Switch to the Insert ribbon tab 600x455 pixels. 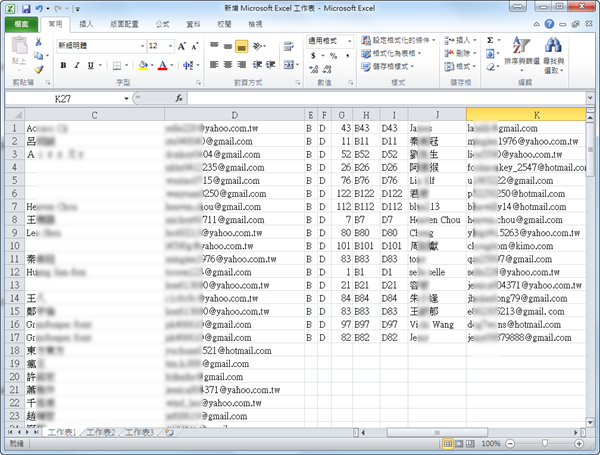click(x=86, y=24)
